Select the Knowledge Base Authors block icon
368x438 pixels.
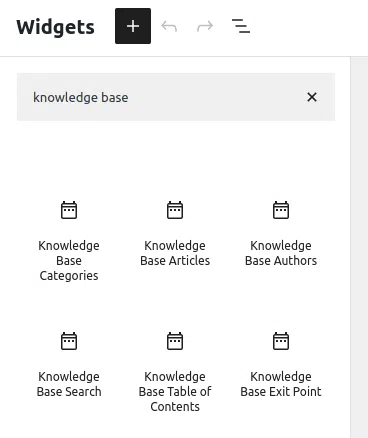point(281,210)
